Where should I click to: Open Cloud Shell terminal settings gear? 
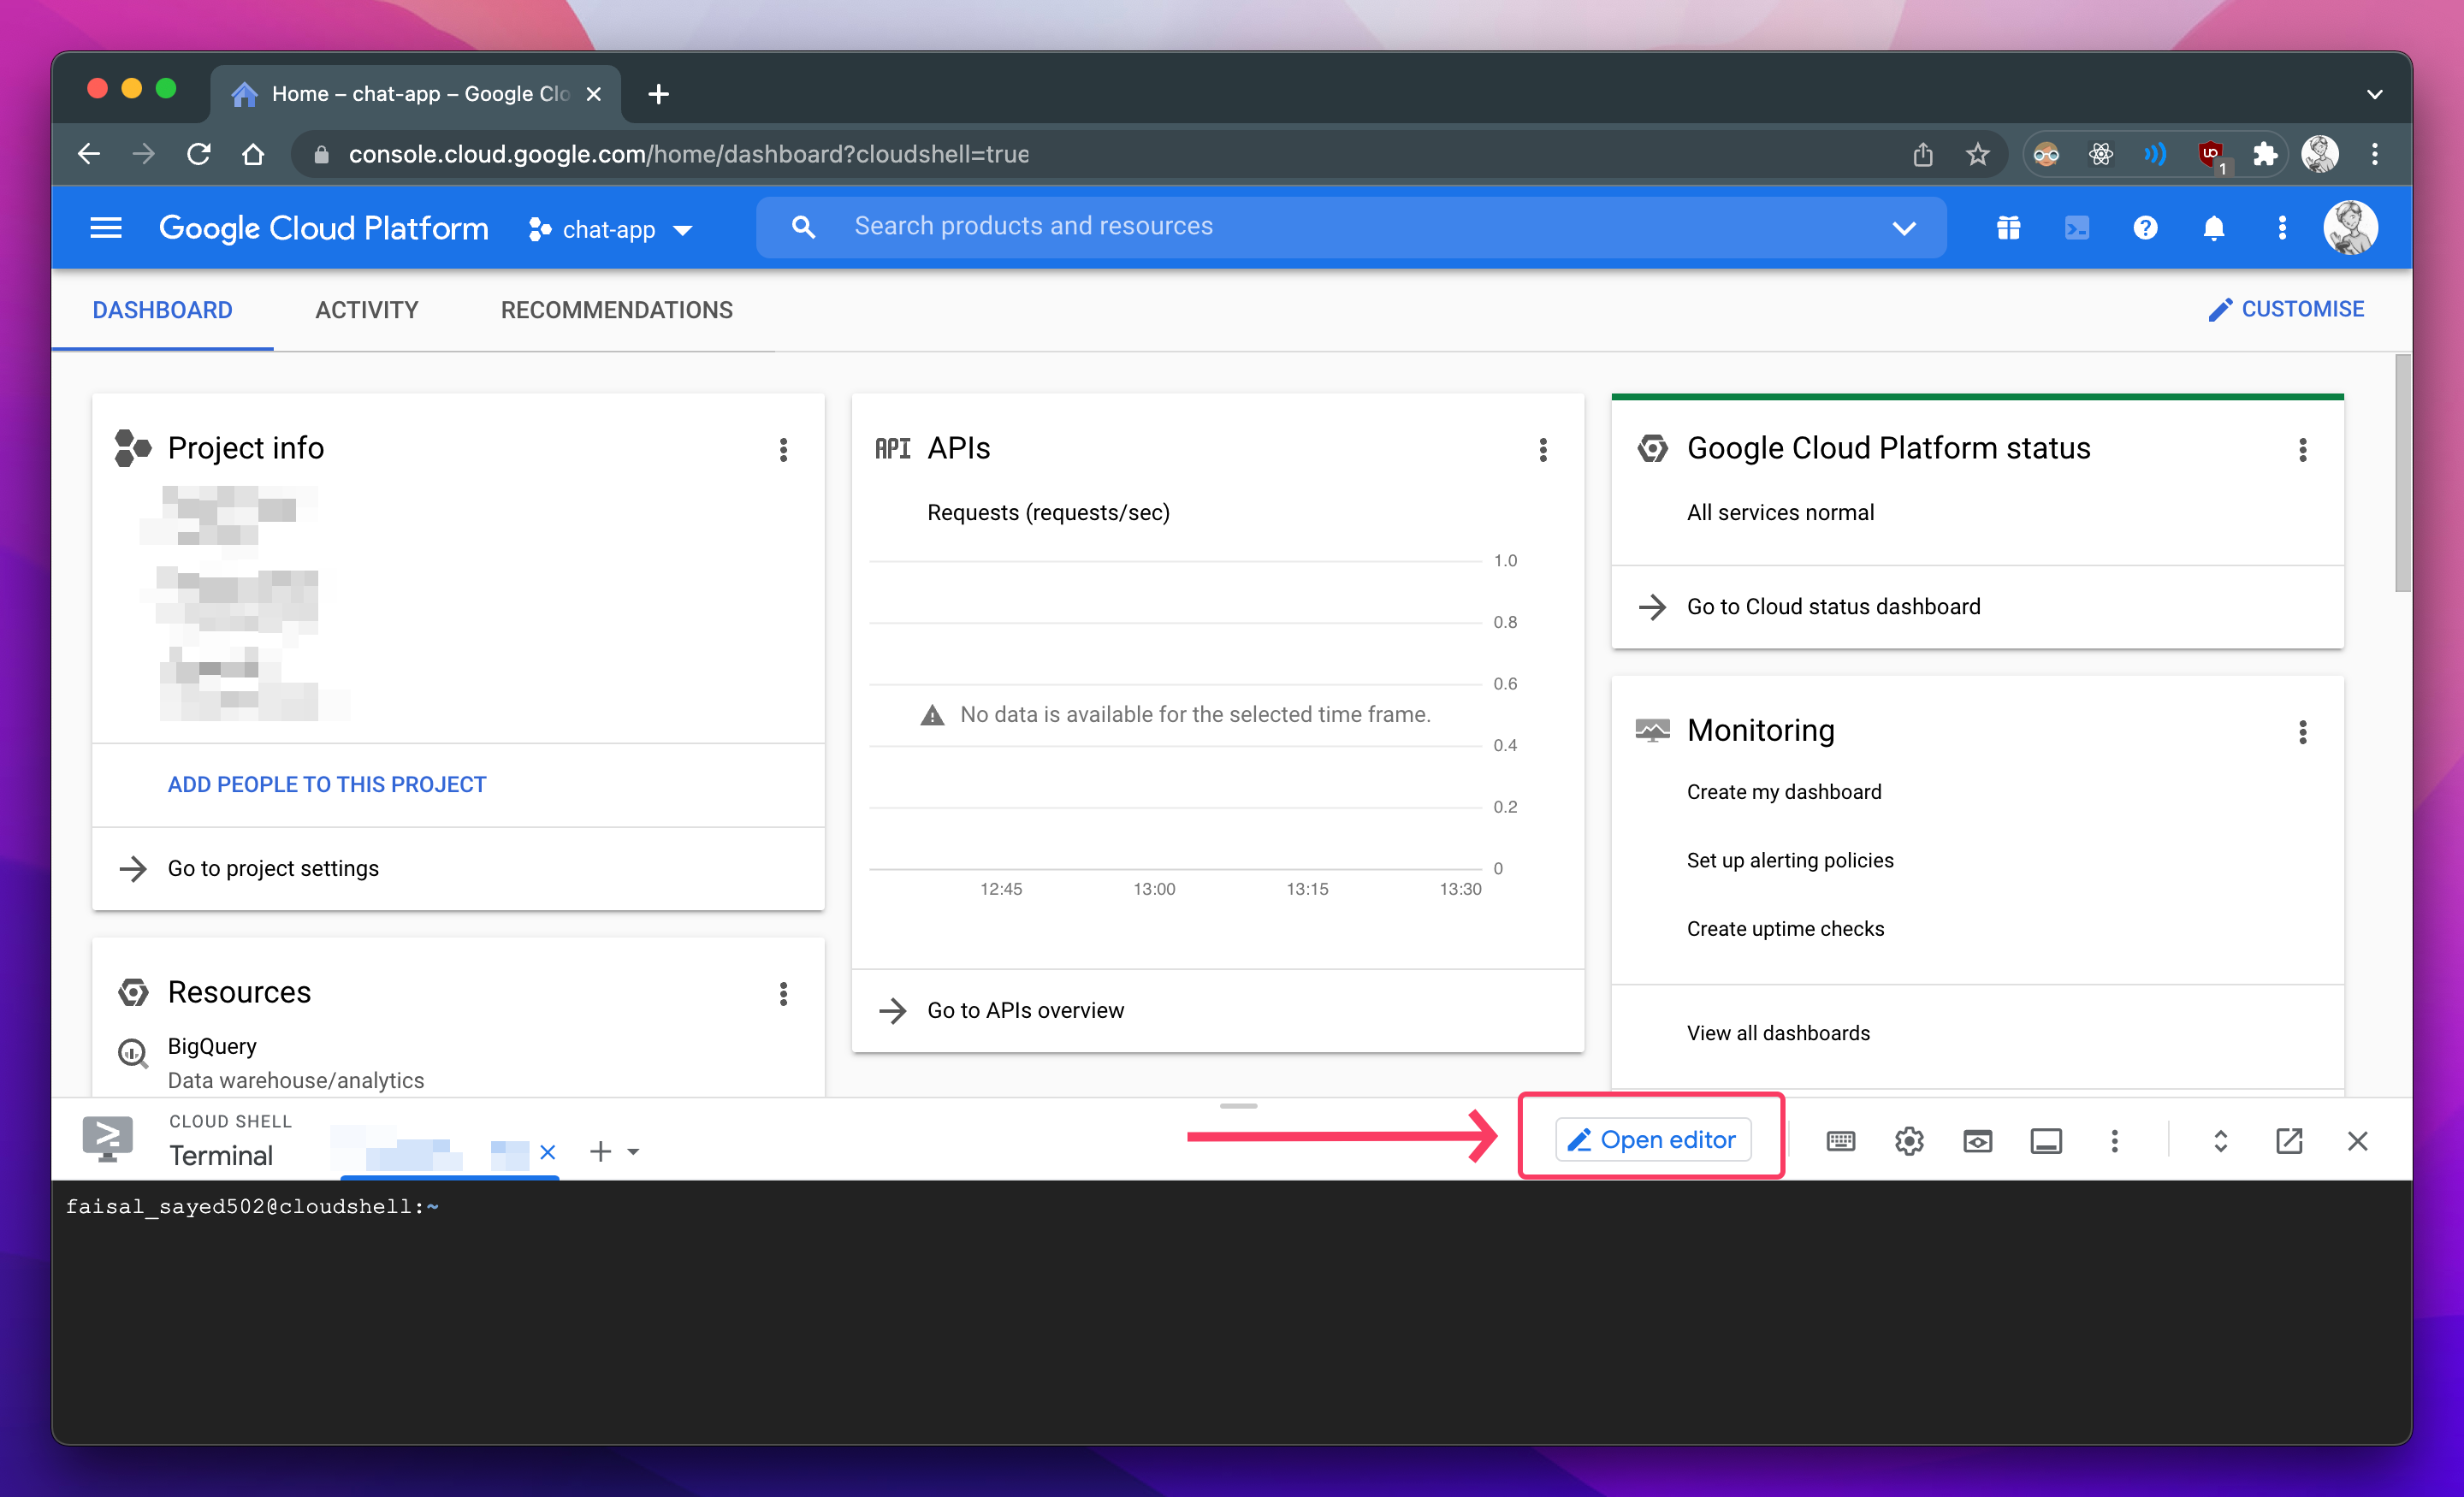click(x=1909, y=1141)
